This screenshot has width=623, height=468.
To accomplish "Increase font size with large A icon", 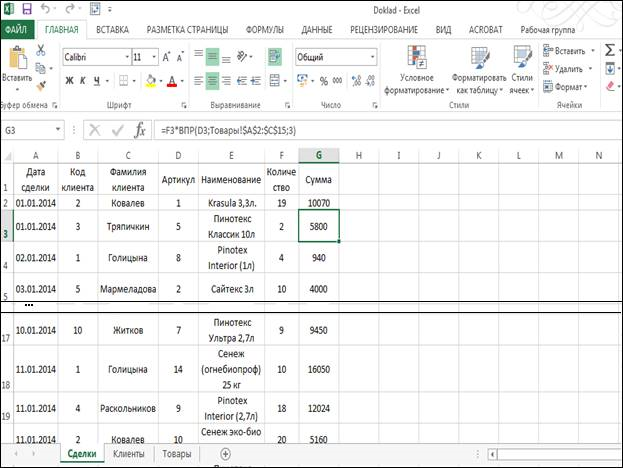I will (x=166, y=57).
